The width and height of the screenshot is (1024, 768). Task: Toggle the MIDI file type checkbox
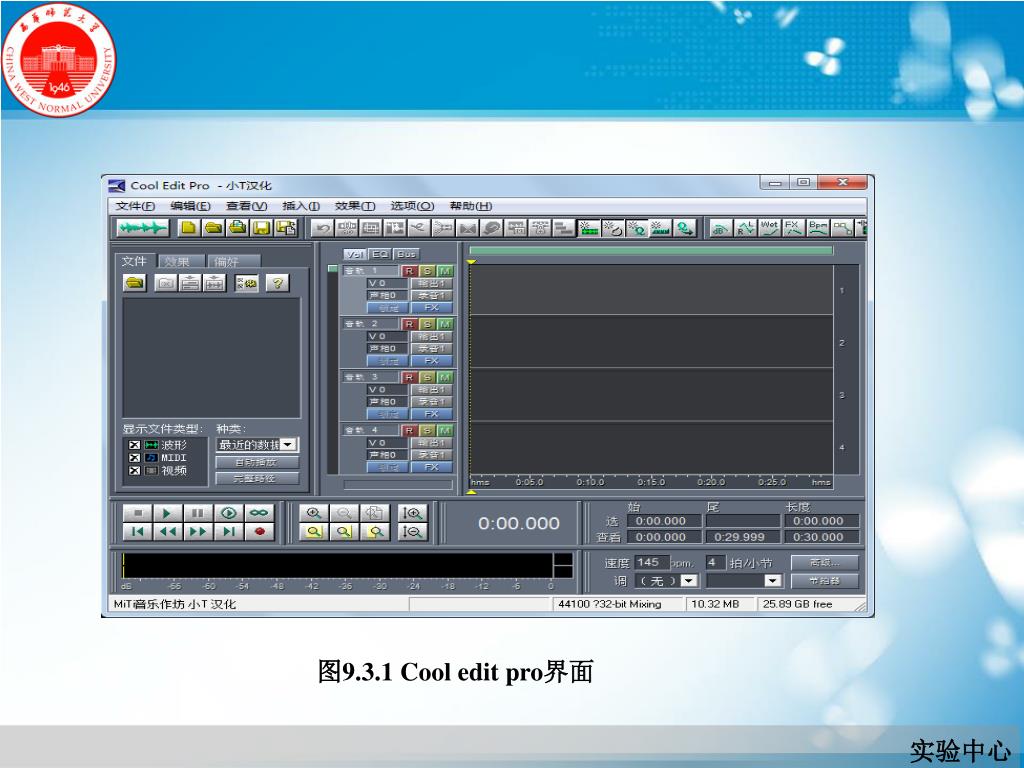coord(135,458)
